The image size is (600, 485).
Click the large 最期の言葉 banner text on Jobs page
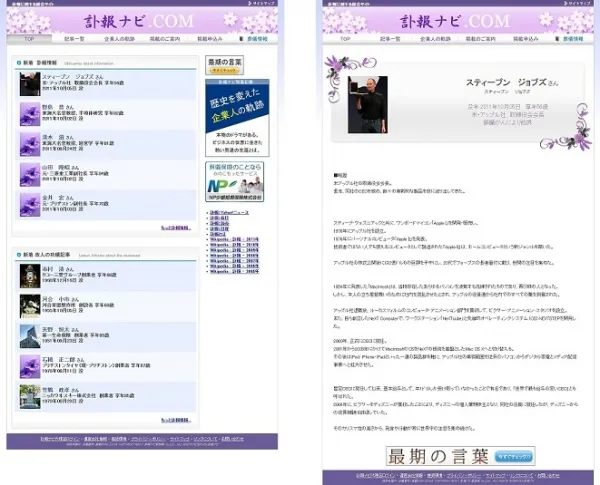(x=439, y=456)
